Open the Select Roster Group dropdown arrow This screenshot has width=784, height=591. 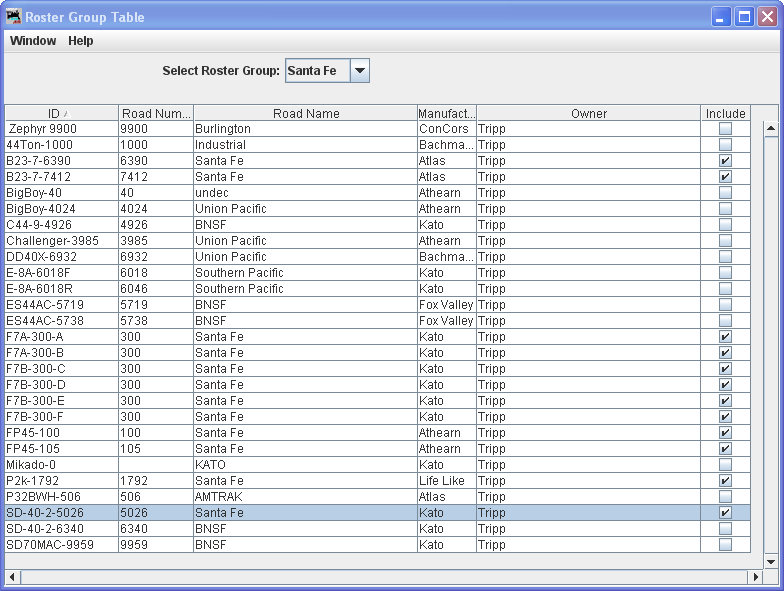pos(360,71)
